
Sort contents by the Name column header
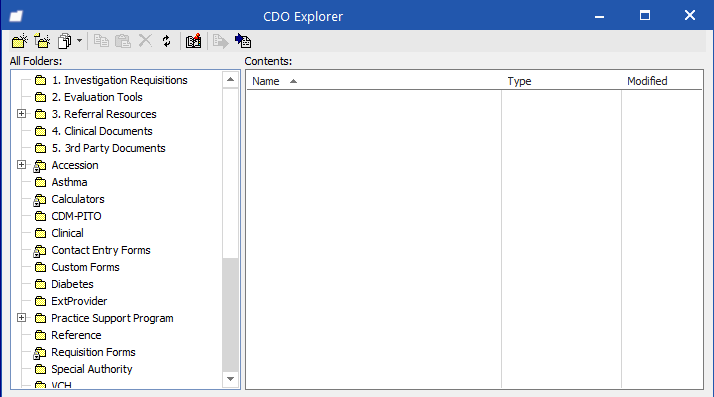(374, 81)
